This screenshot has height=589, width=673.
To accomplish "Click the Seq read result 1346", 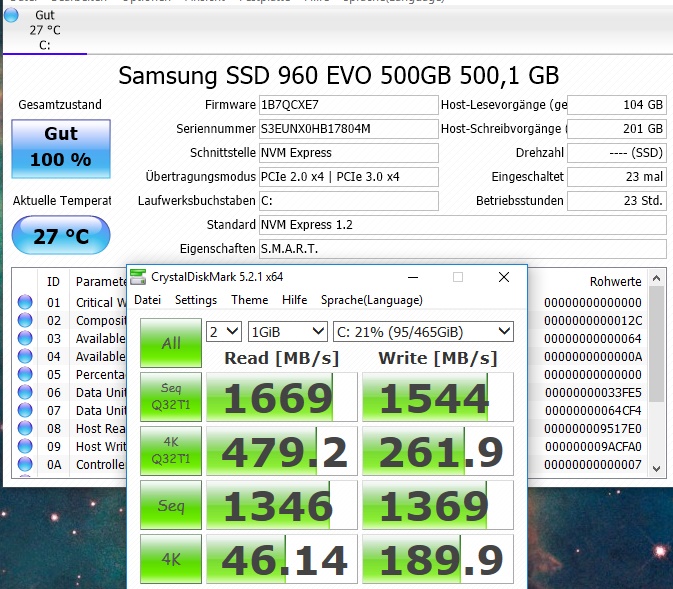I will coord(282,505).
